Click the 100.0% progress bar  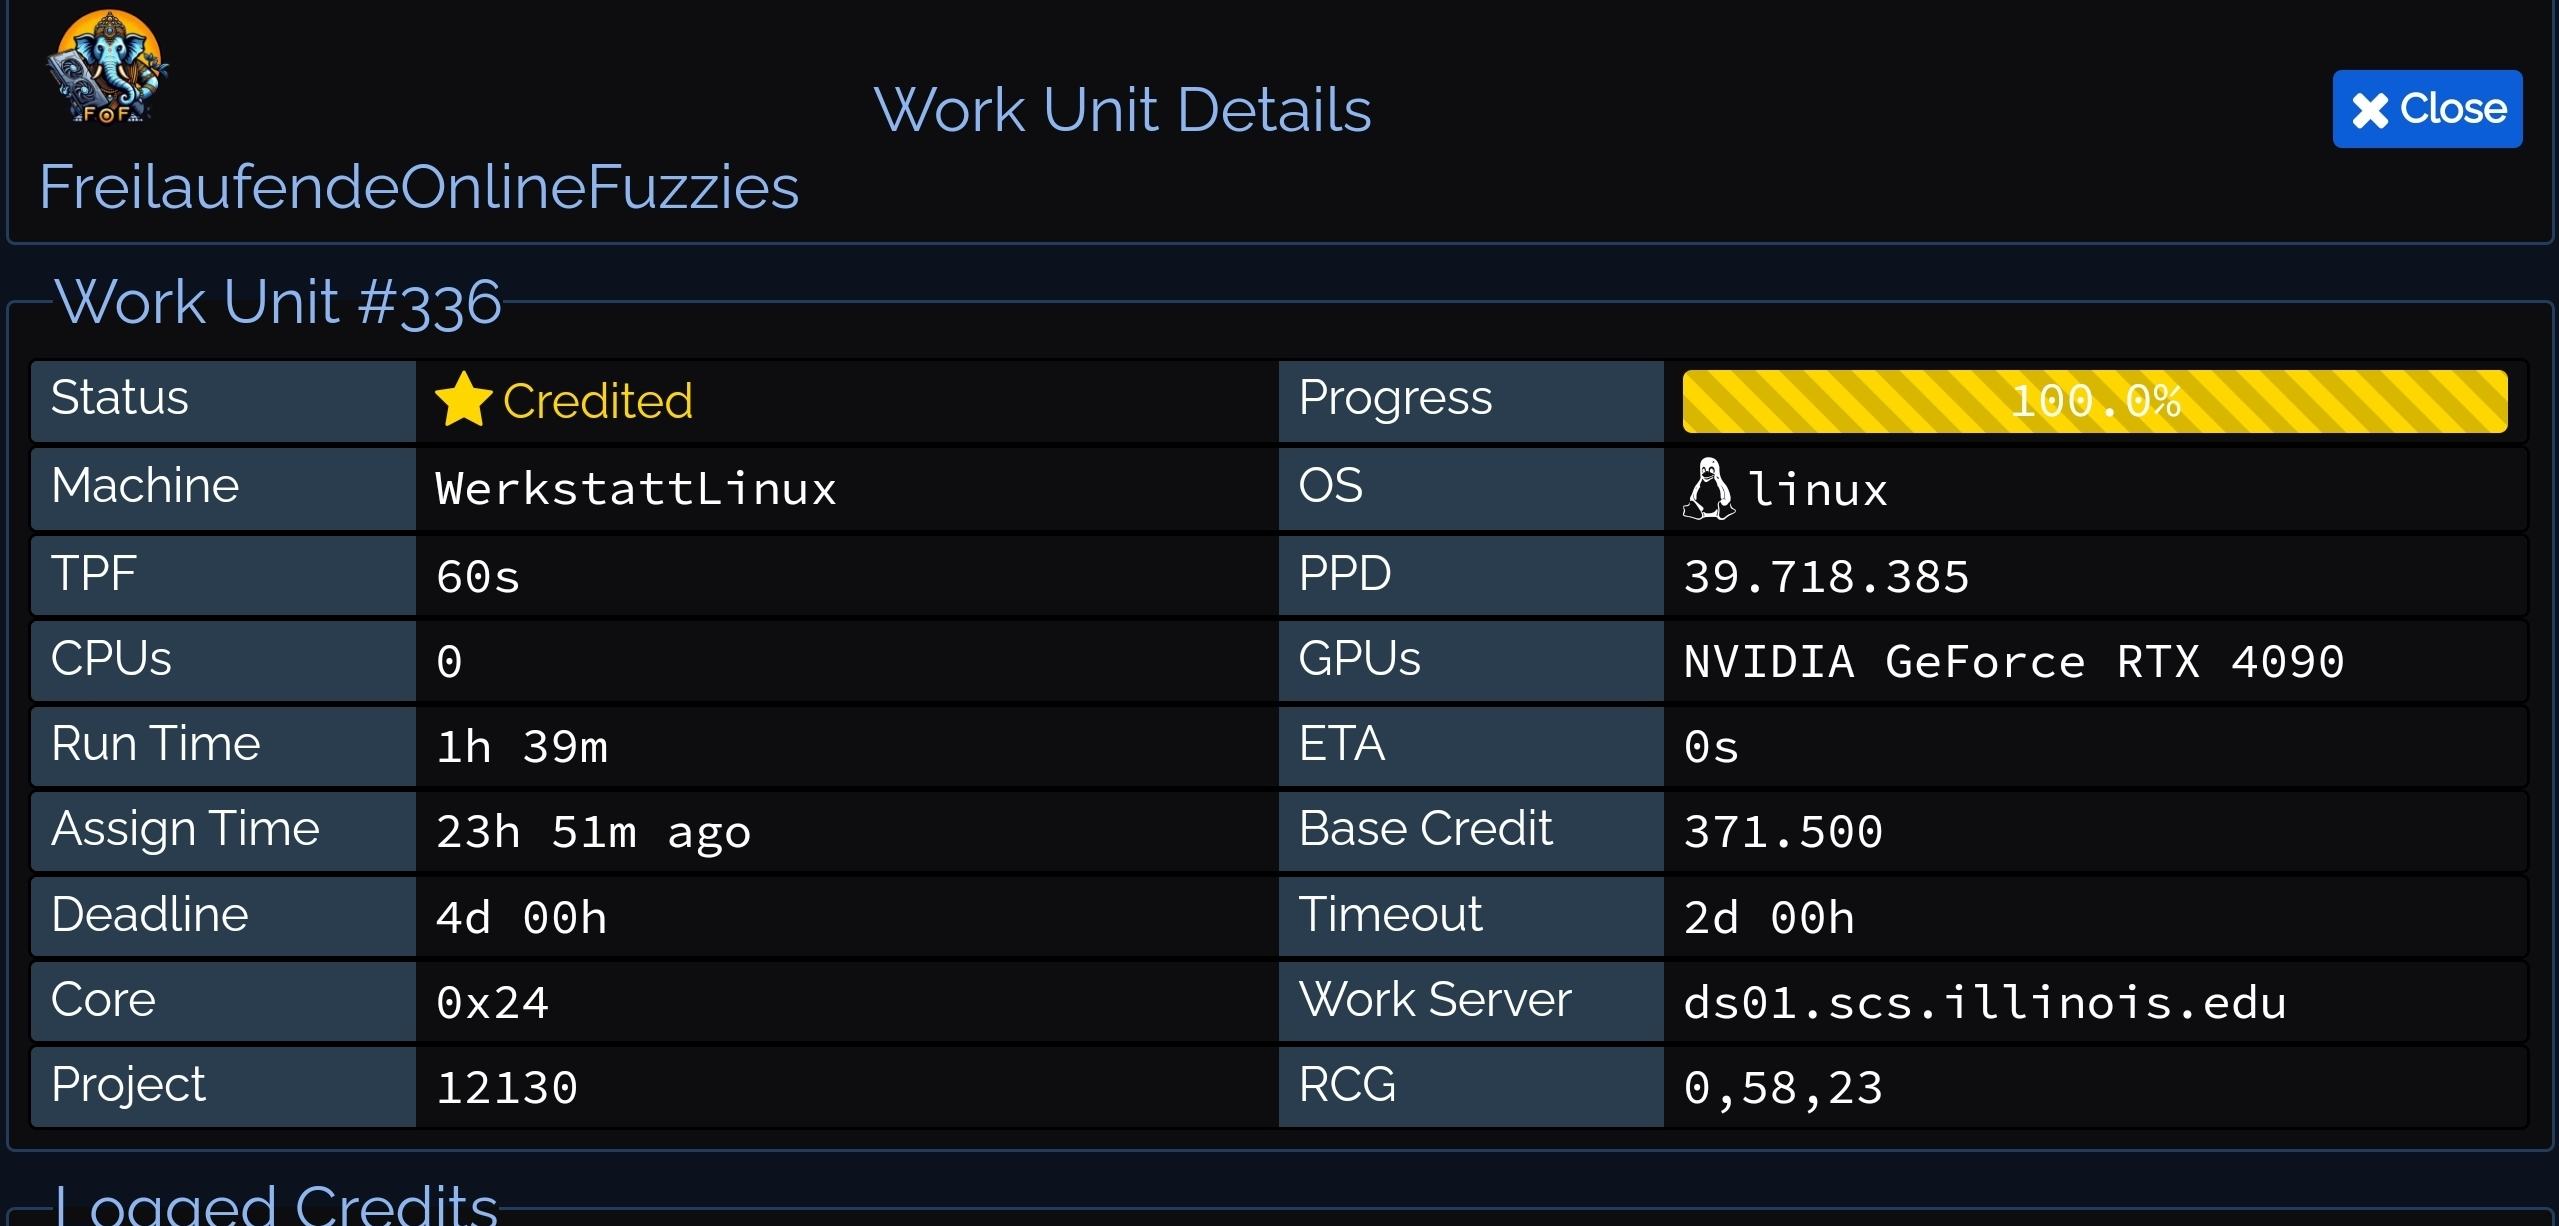(x=2094, y=401)
